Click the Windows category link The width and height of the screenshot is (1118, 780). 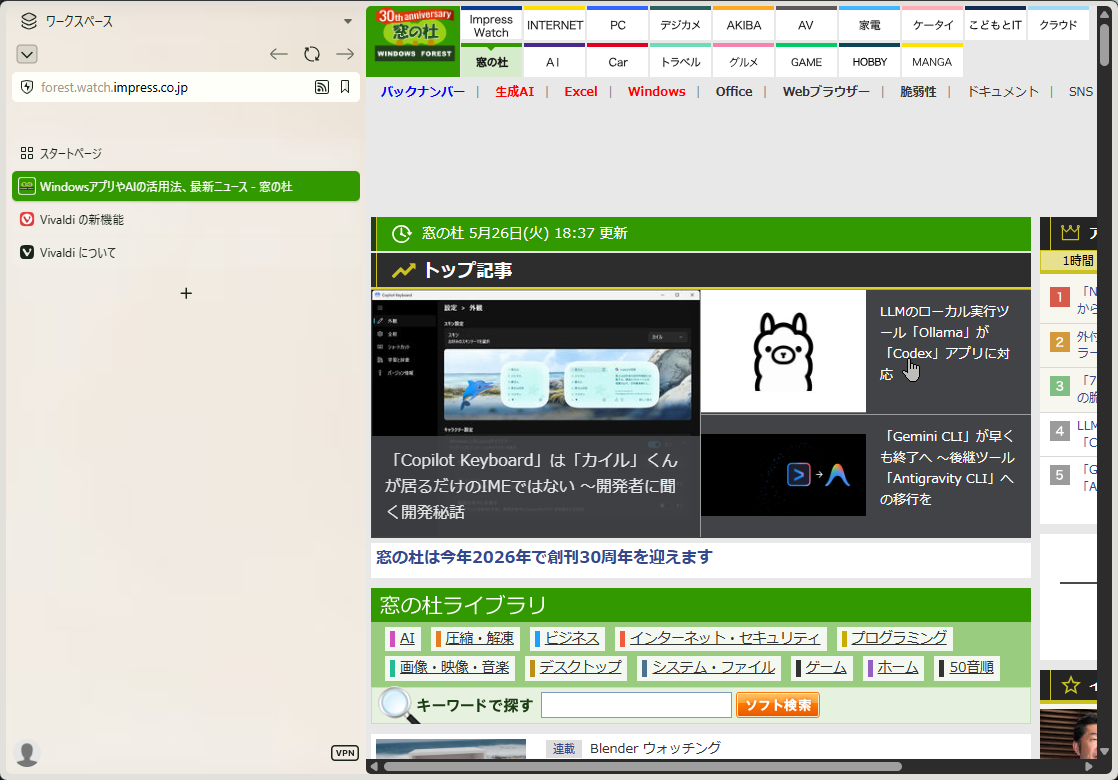(x=657, y=91)
